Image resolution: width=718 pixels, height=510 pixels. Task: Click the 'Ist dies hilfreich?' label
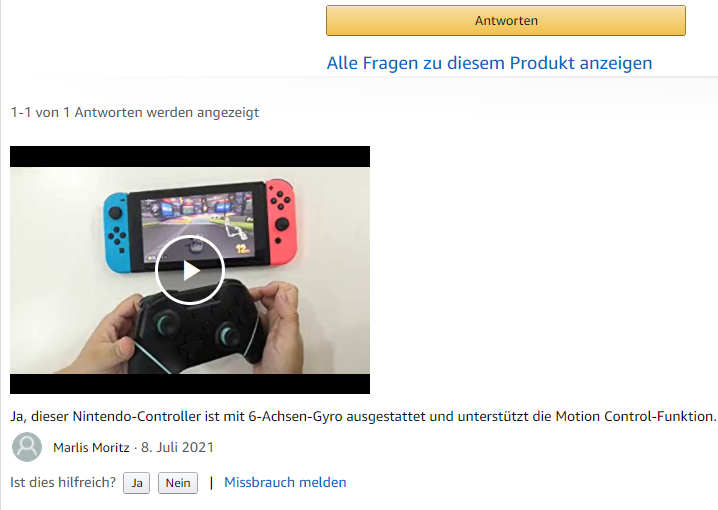(x=63, y=483)
